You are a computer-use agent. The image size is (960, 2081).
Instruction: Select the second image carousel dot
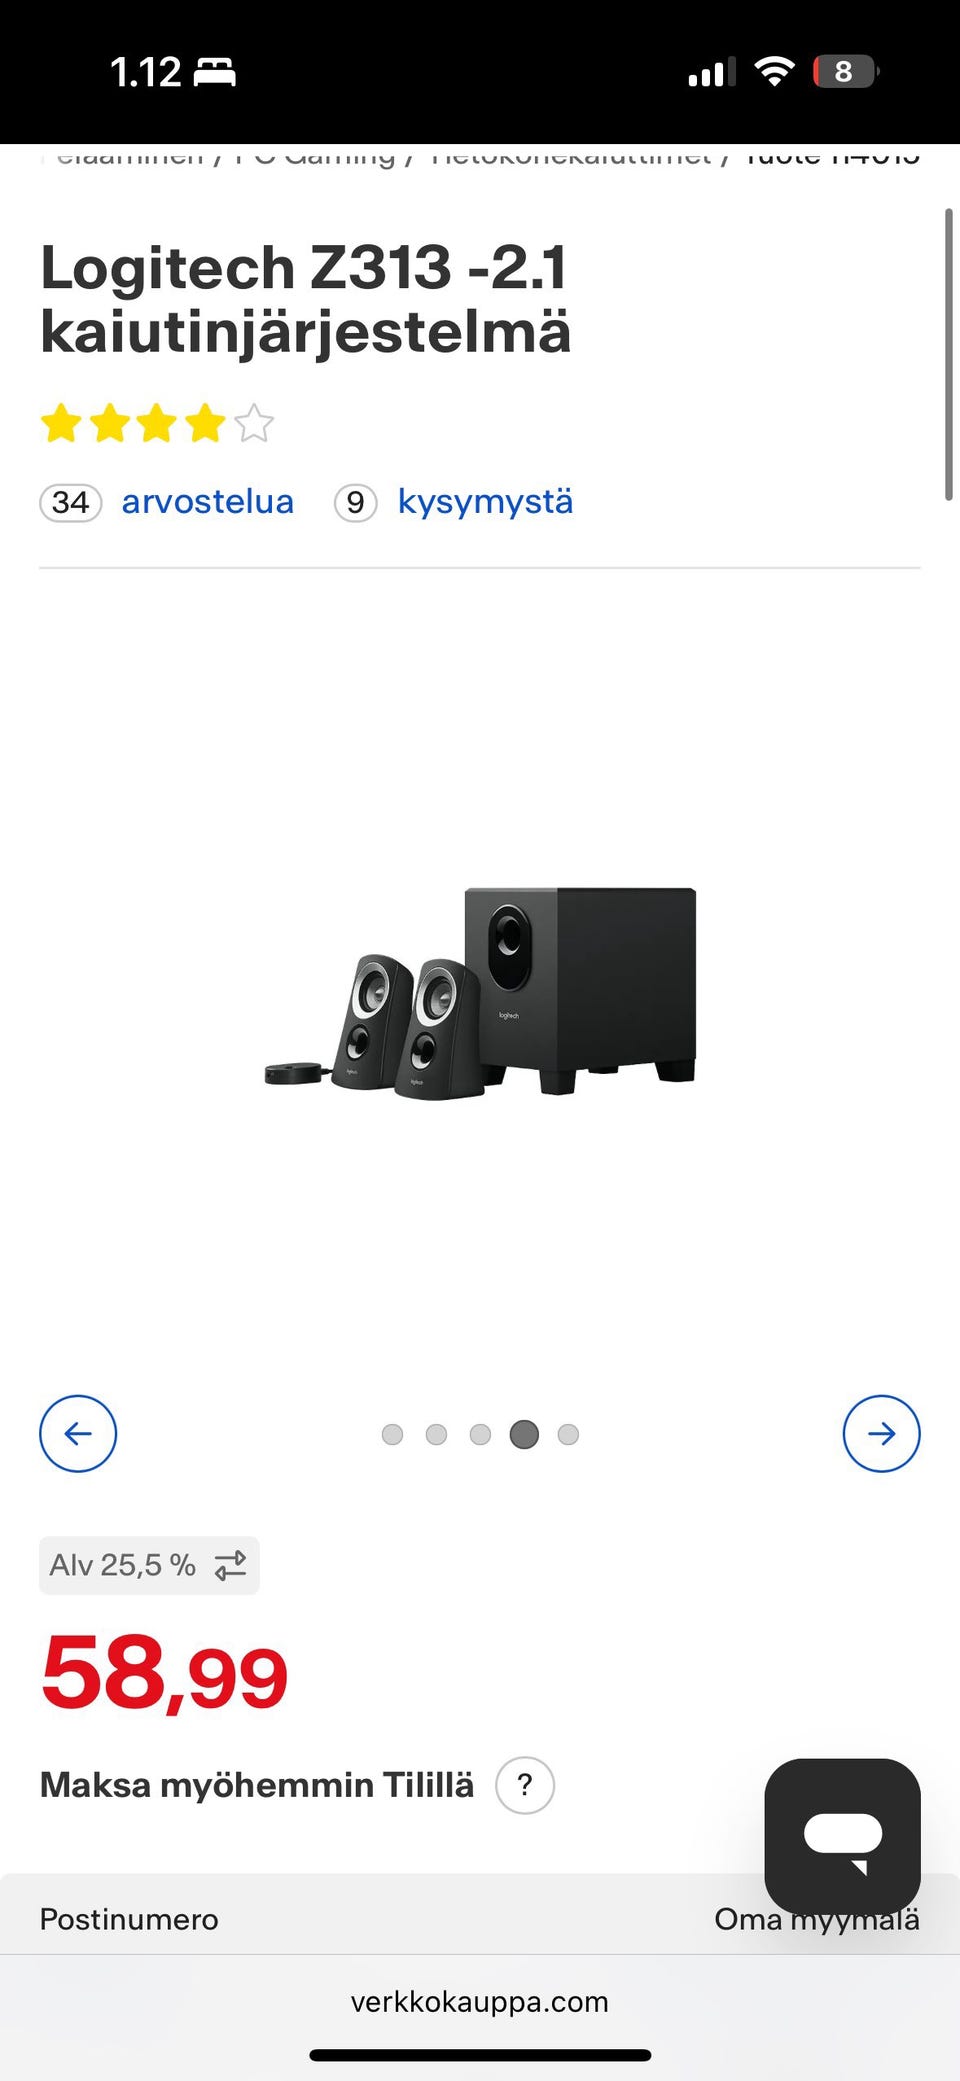[436, 1434]
